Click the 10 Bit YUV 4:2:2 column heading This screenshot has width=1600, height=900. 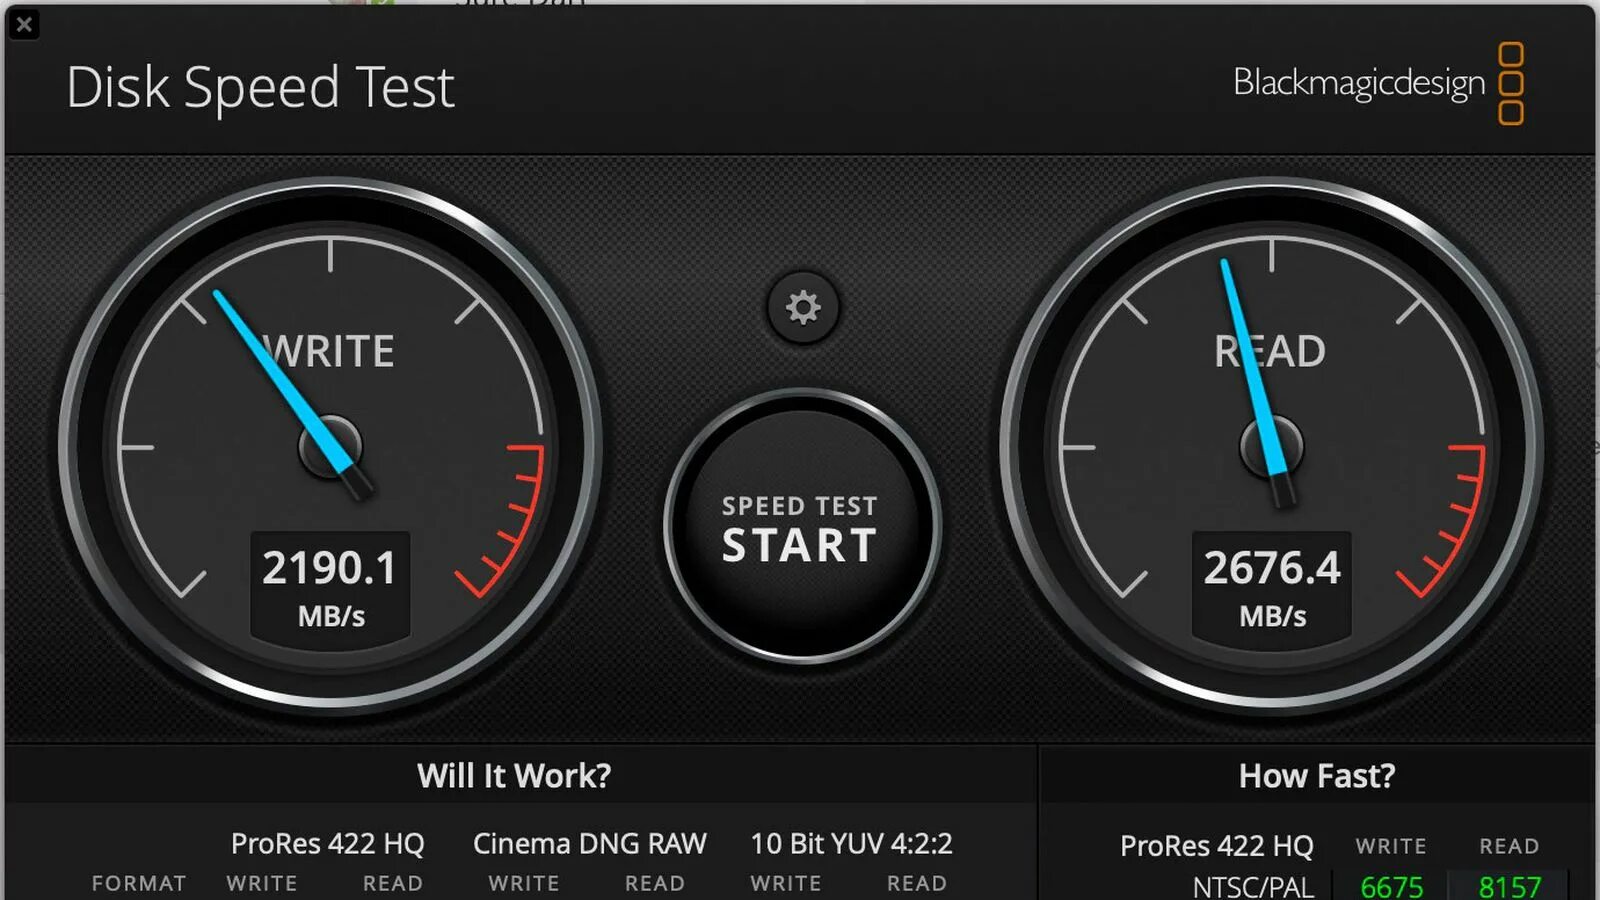click(x=852, y=844)
